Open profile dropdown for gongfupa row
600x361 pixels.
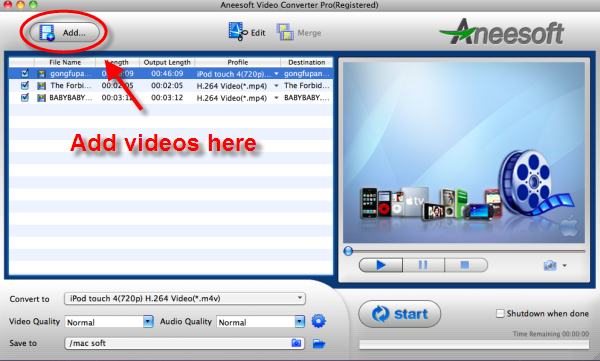click(276, 74)
